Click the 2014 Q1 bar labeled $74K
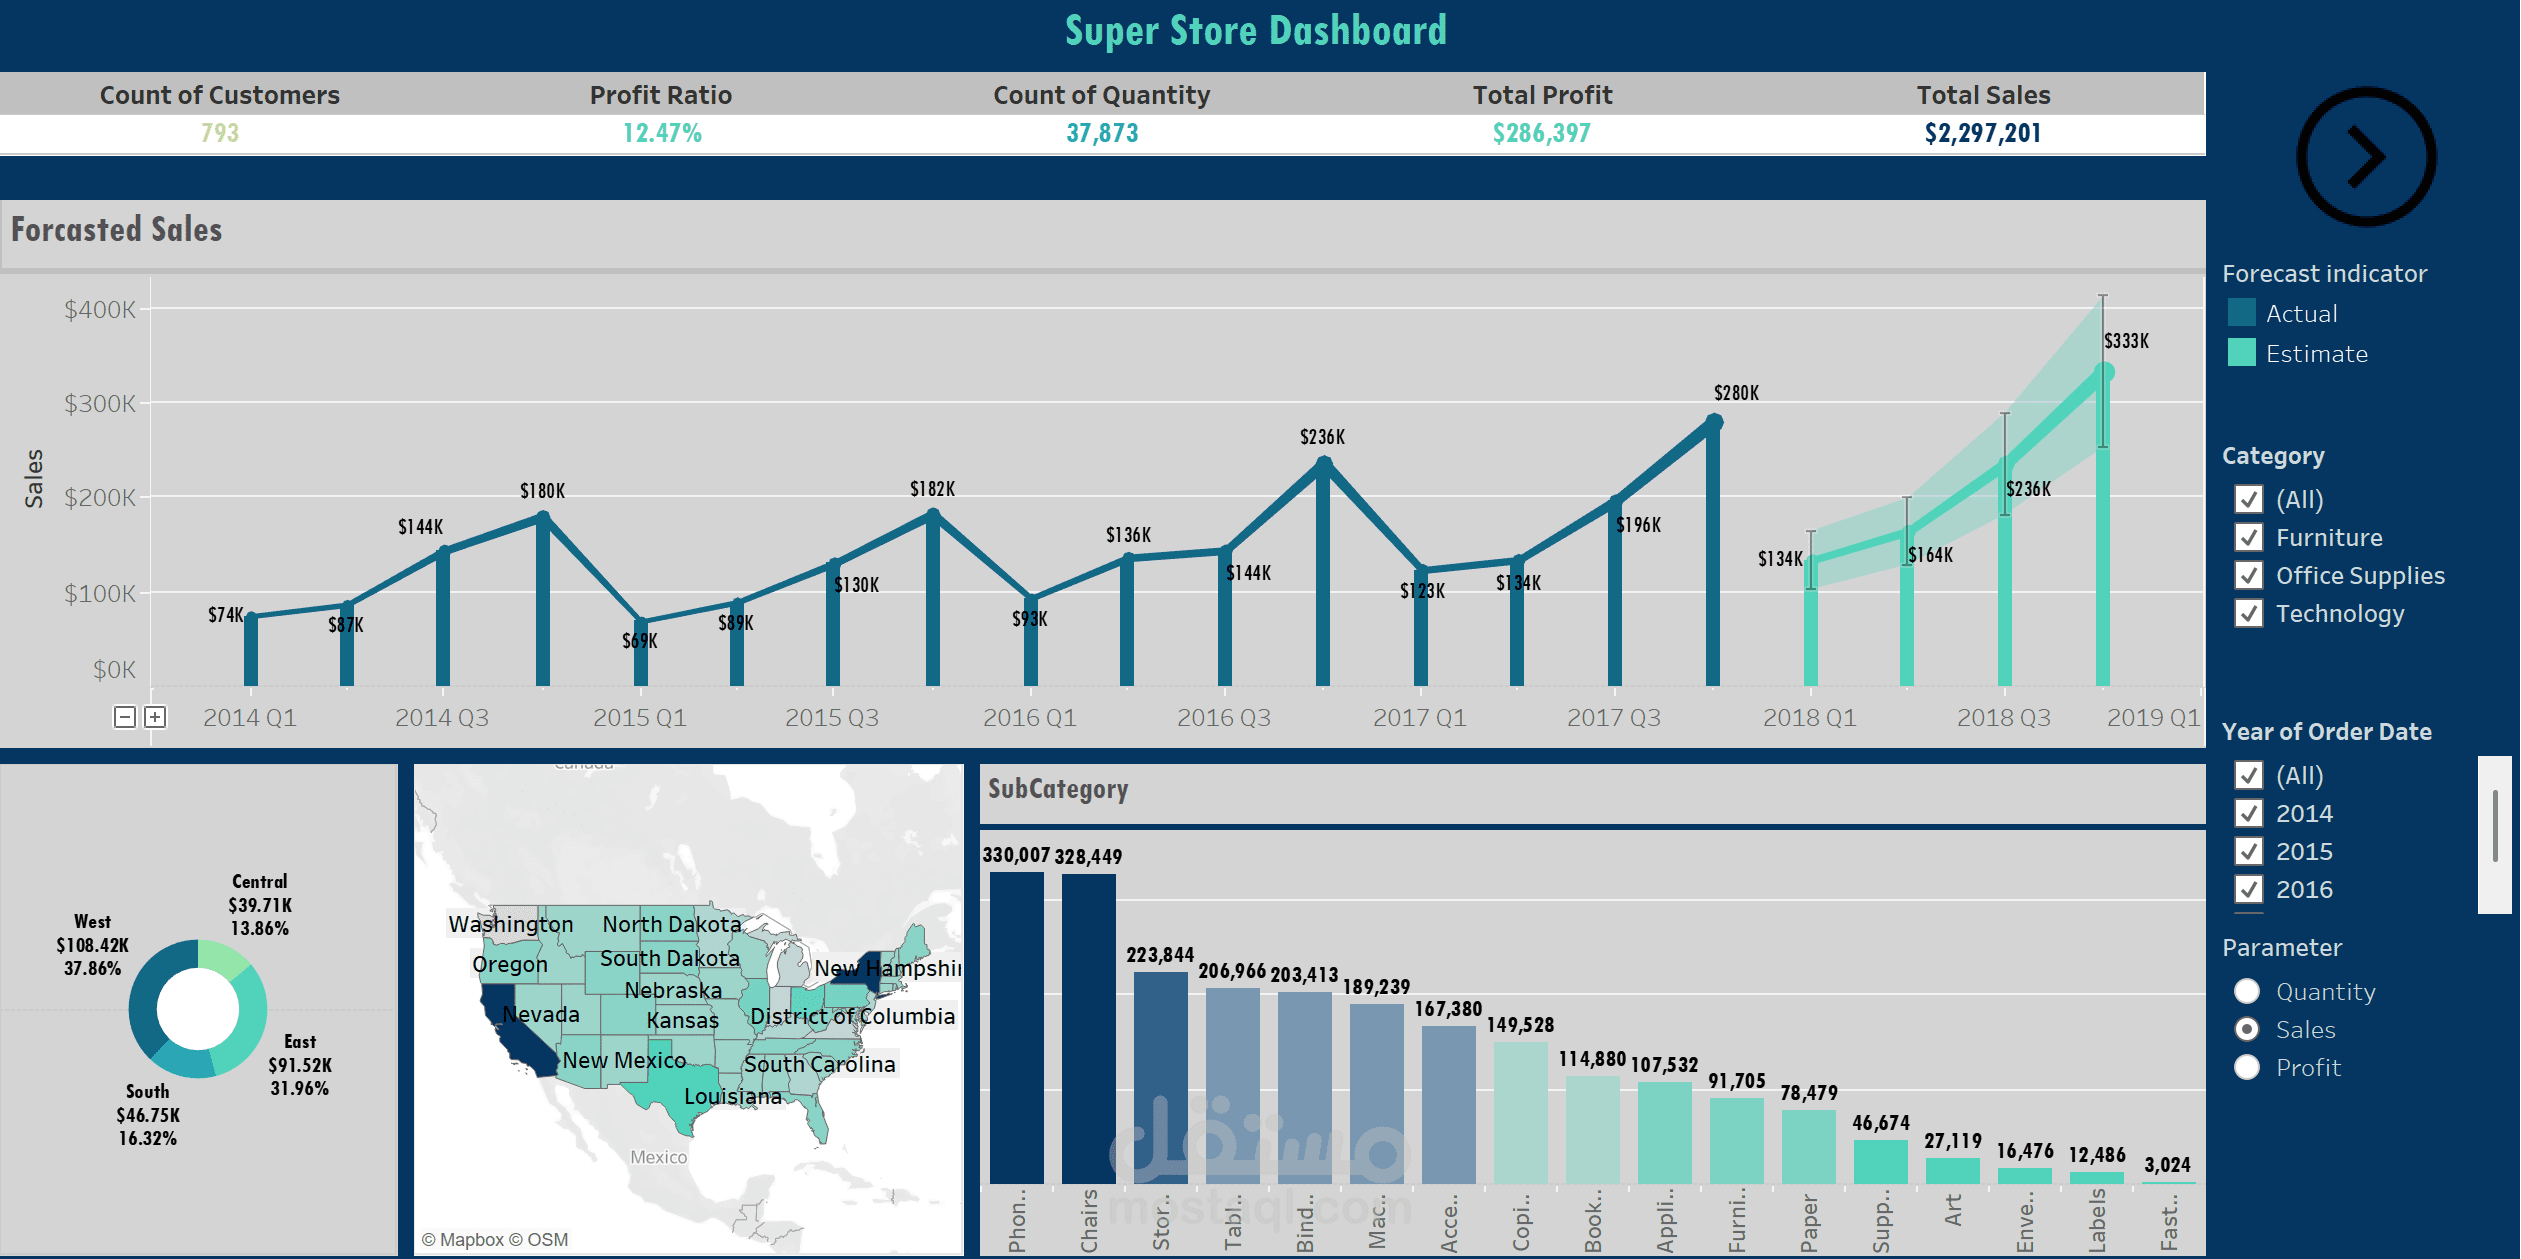This screenshot has width=2521, height=1259. tap(251, 651)
